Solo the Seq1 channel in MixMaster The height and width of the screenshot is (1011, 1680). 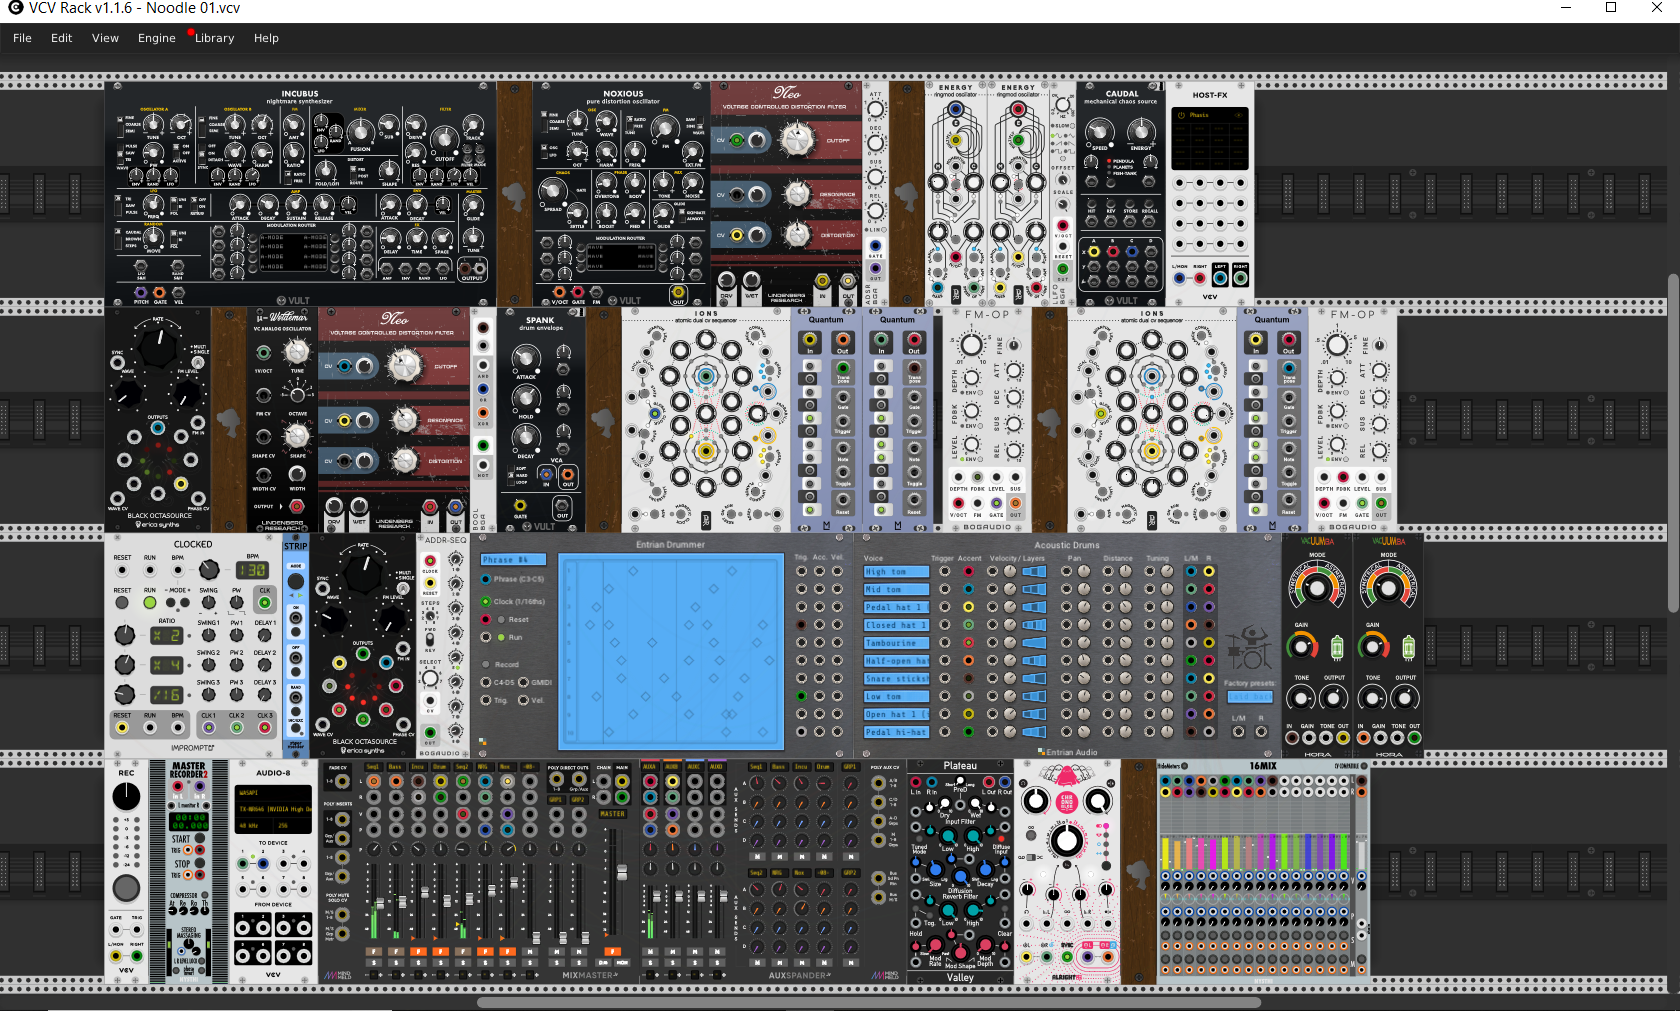tap(373, 963)
